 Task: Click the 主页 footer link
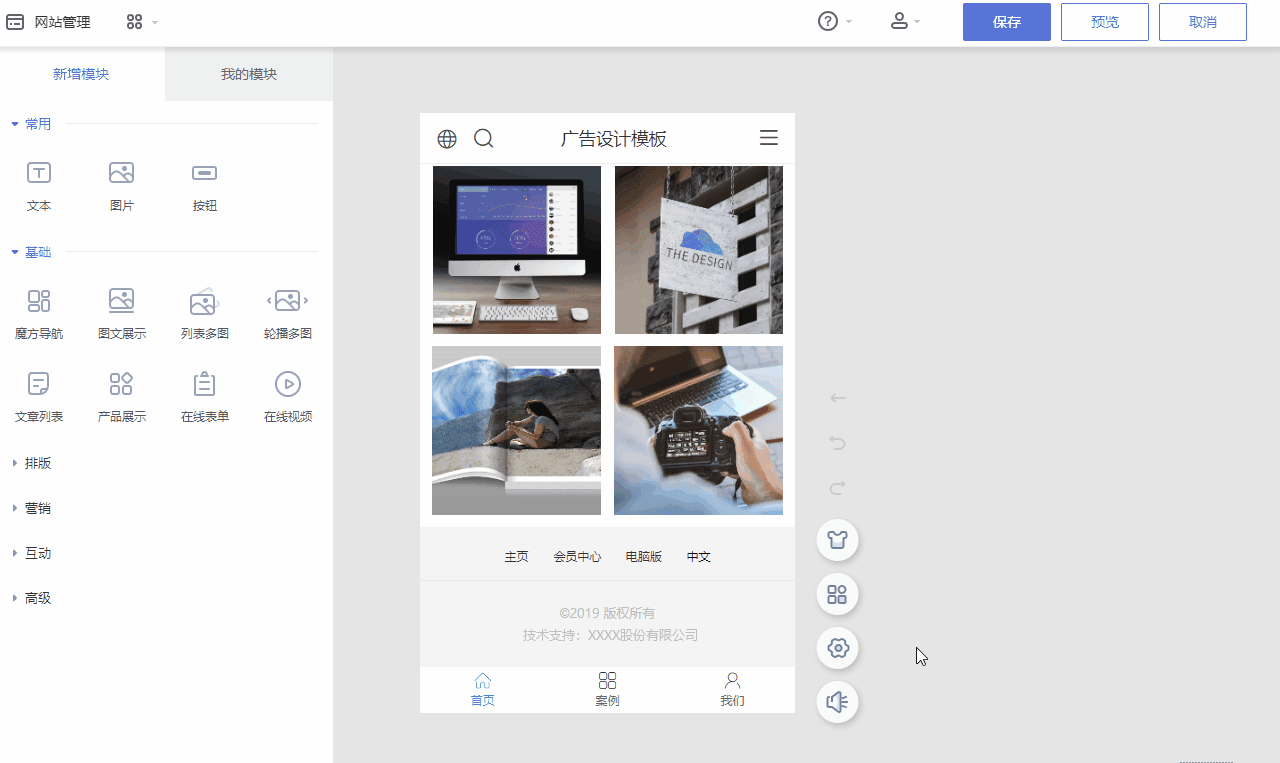[517, 557]
